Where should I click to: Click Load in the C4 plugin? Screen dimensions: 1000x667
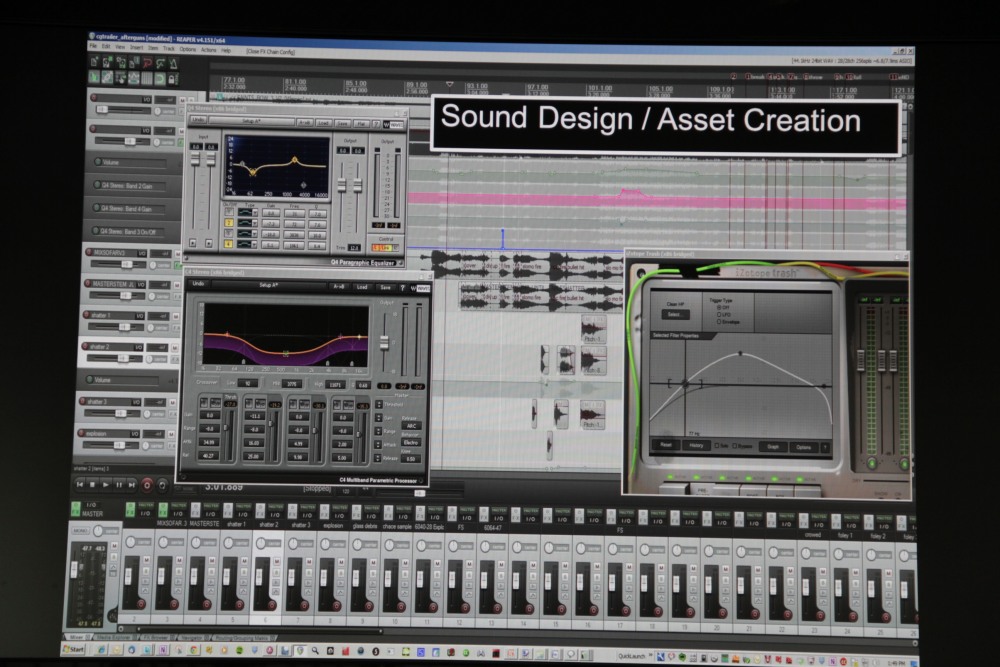click(x=362, y=287)
